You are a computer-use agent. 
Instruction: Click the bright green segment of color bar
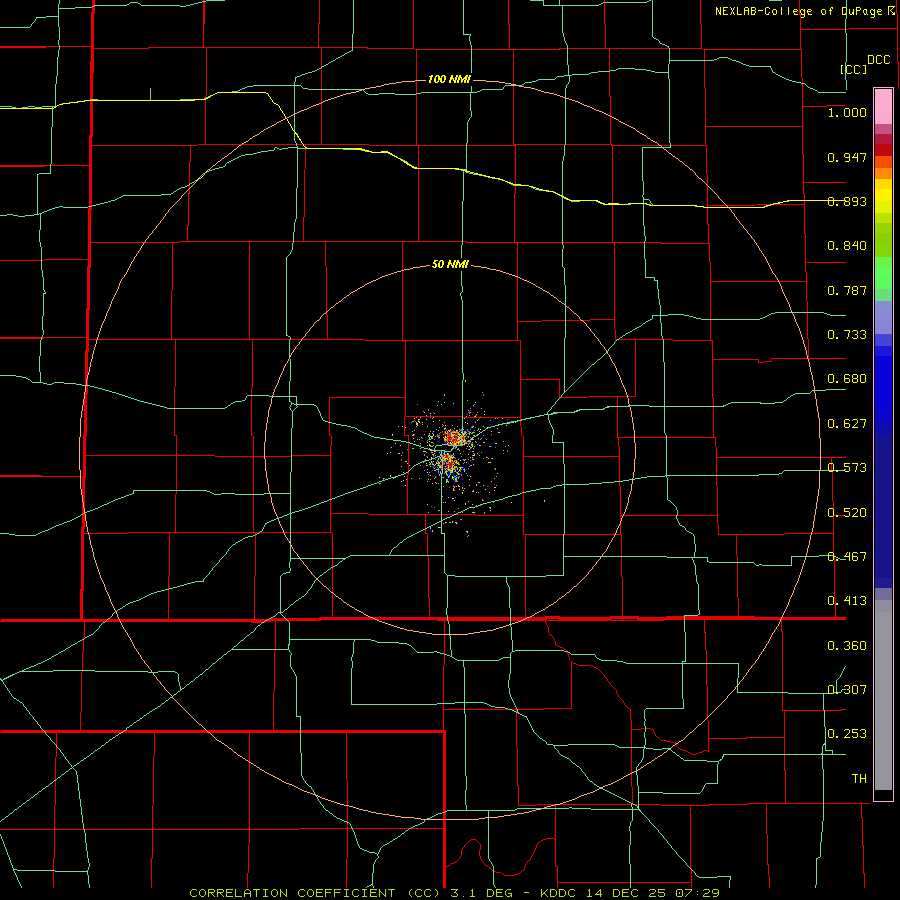point(883,273)
